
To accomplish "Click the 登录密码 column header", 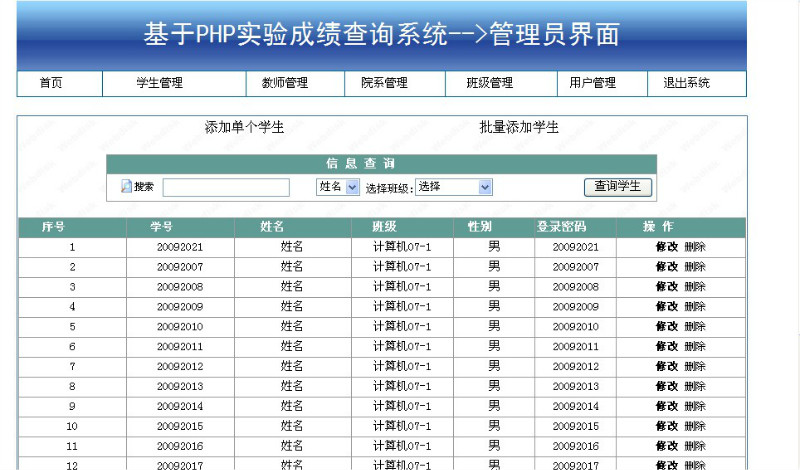I will [561, 227].
